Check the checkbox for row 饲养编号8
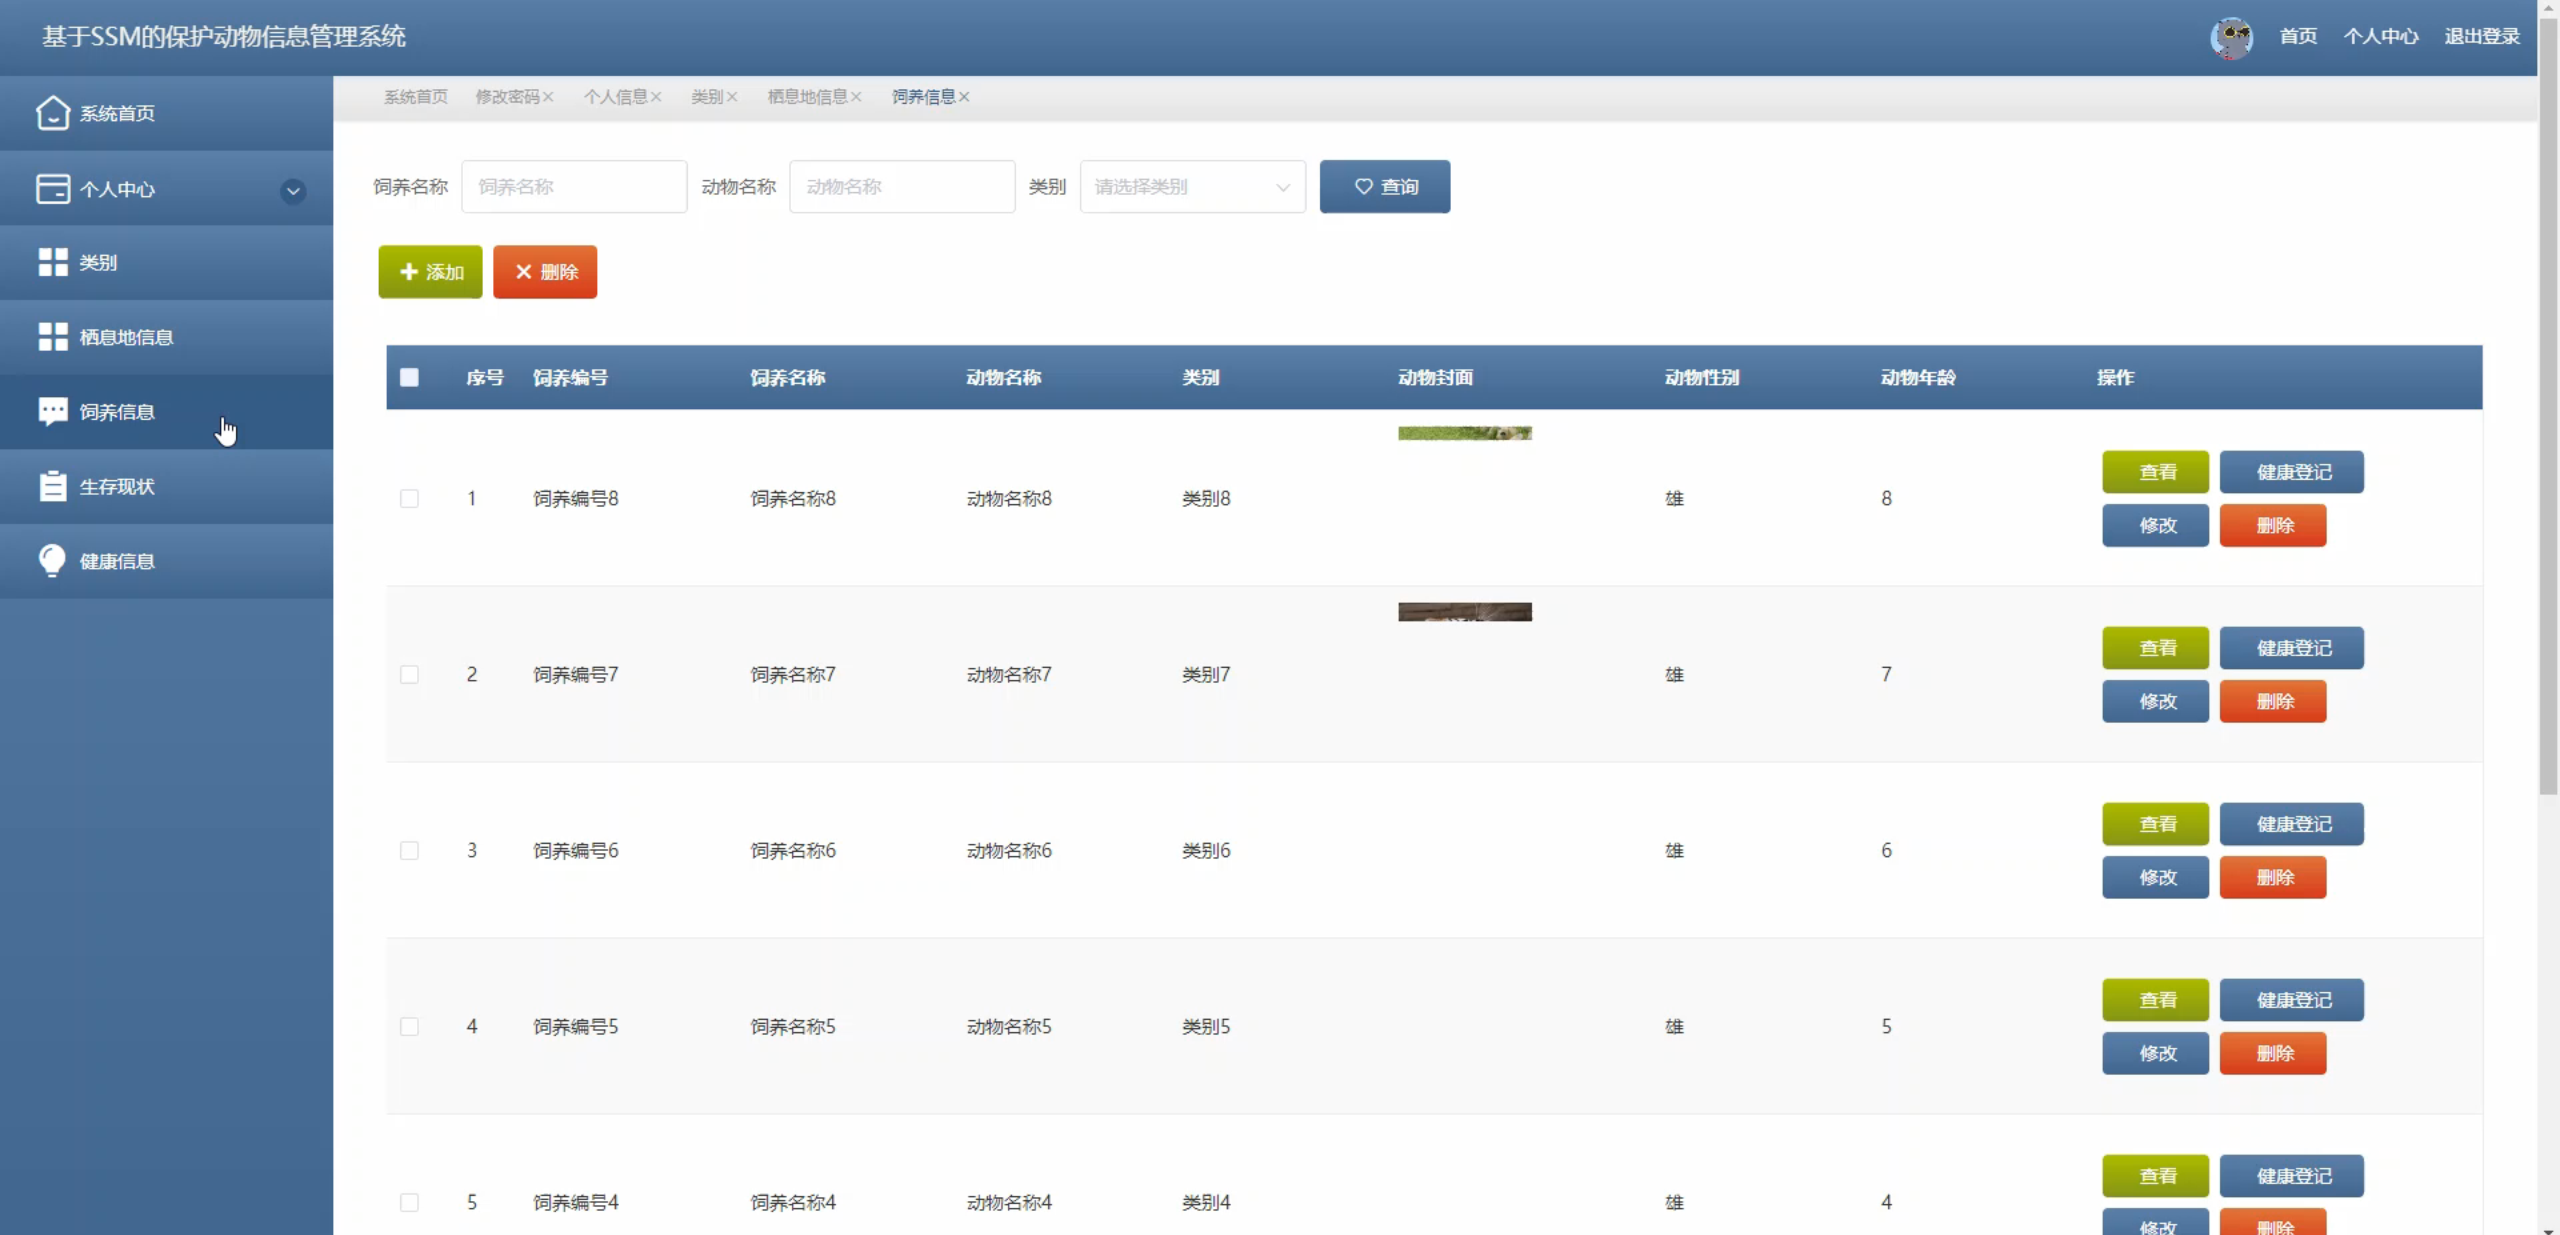 pos(409,498)
